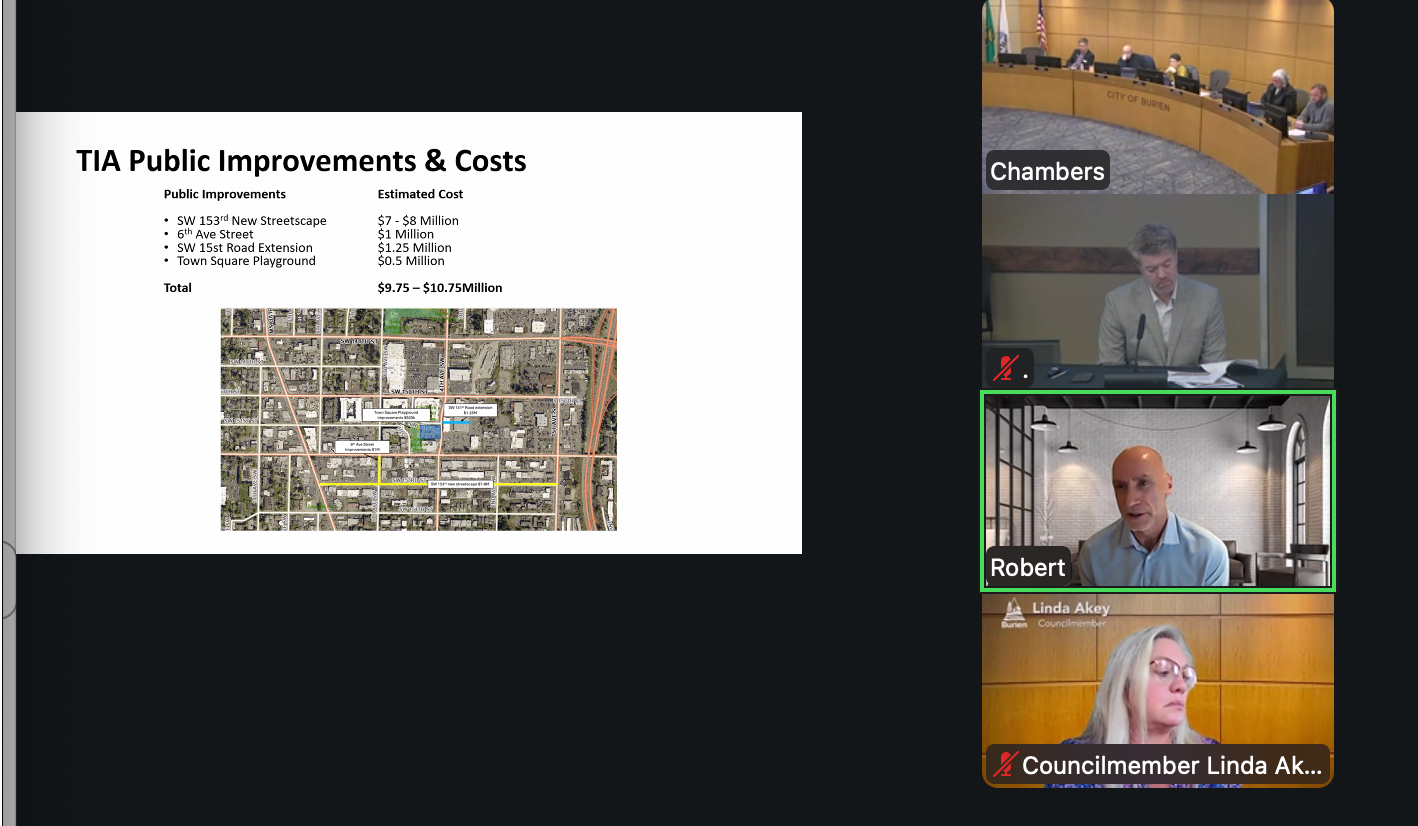Click the Burien city logo in Linda Akey's video

pyautogui.click(x=1013, y=614)
